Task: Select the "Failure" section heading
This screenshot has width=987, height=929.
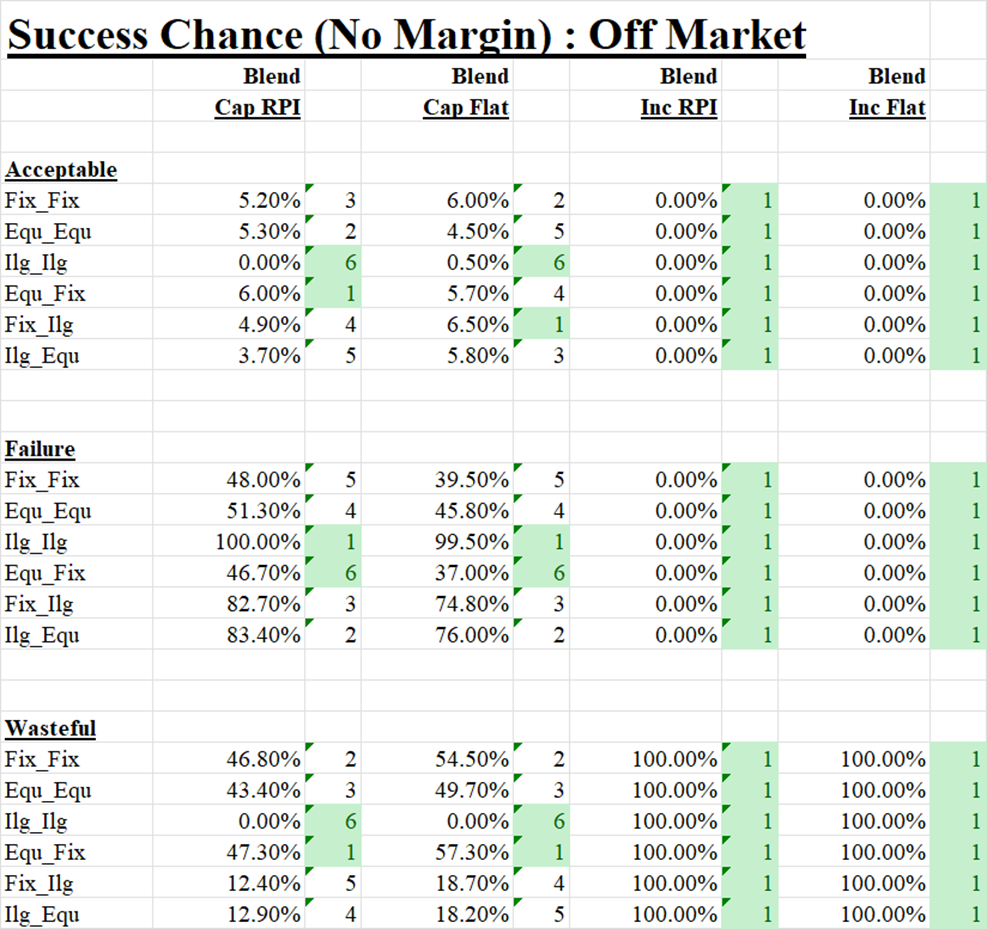Action: tap(40, 449)
